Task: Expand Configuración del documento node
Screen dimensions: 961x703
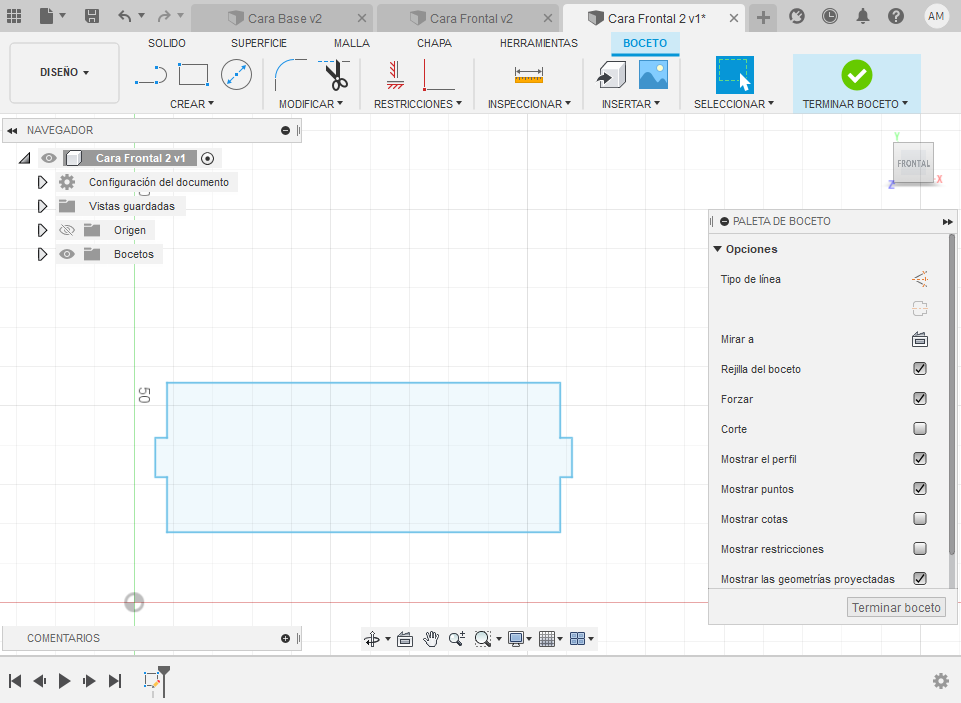Action: click(42, 182)
